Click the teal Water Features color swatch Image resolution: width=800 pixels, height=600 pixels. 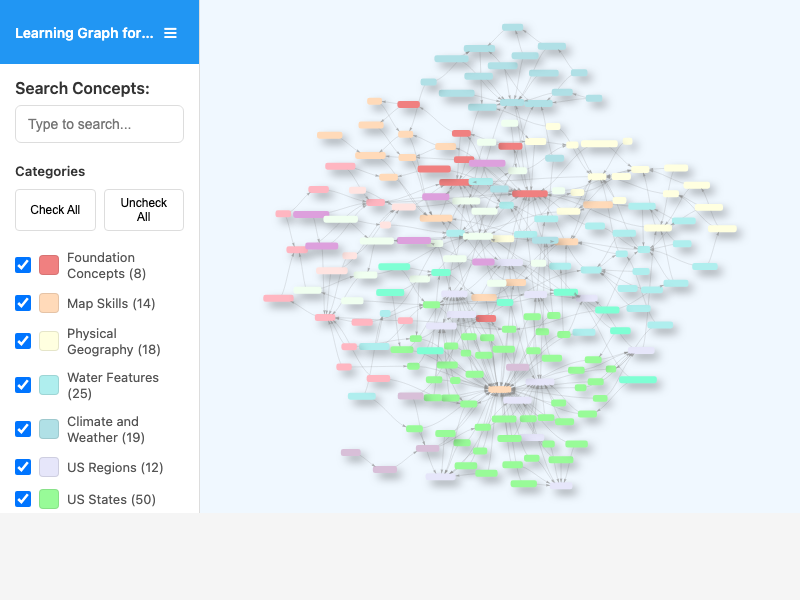pos(49,384)
